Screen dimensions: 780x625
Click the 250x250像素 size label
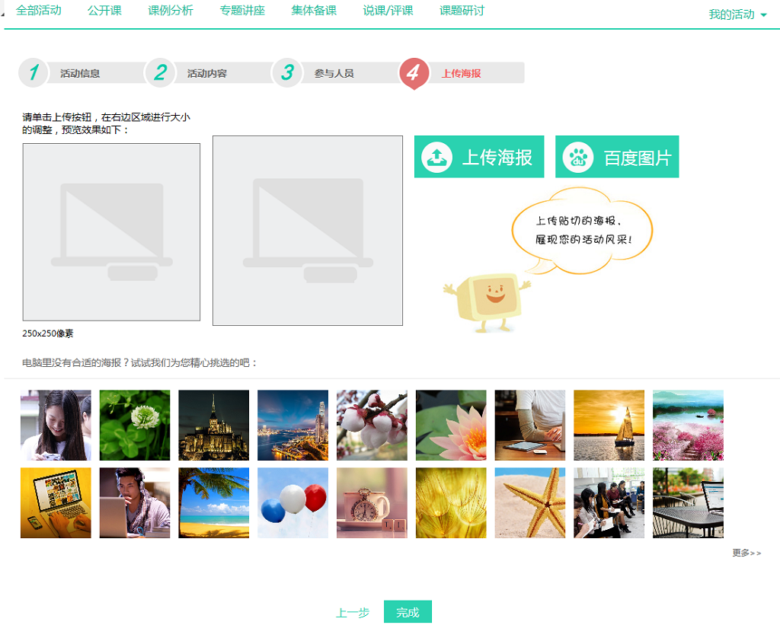(48, 333)
